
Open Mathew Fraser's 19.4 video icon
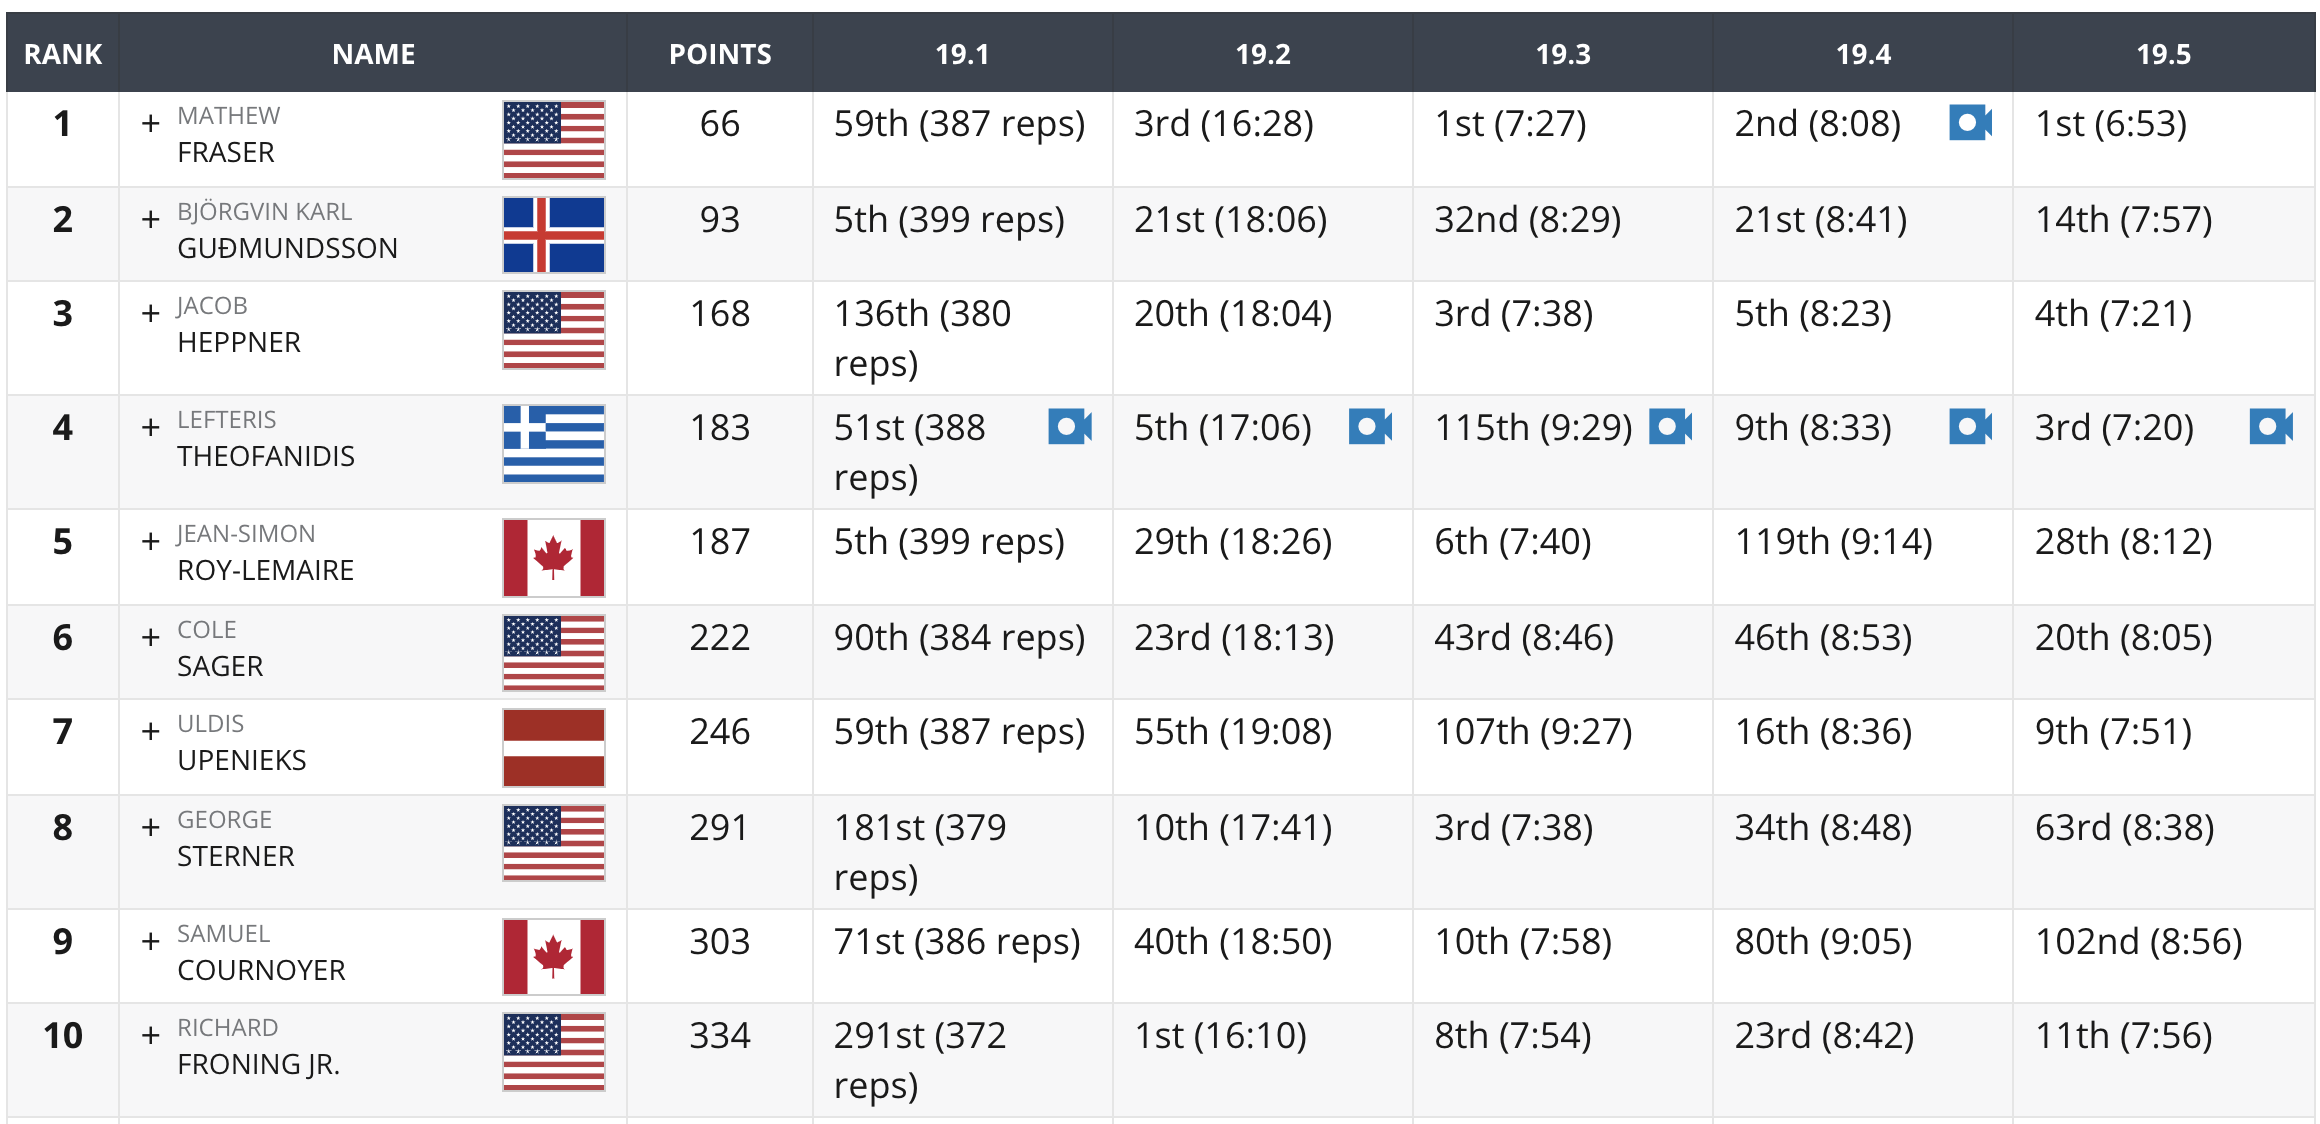coord(1970,123)
